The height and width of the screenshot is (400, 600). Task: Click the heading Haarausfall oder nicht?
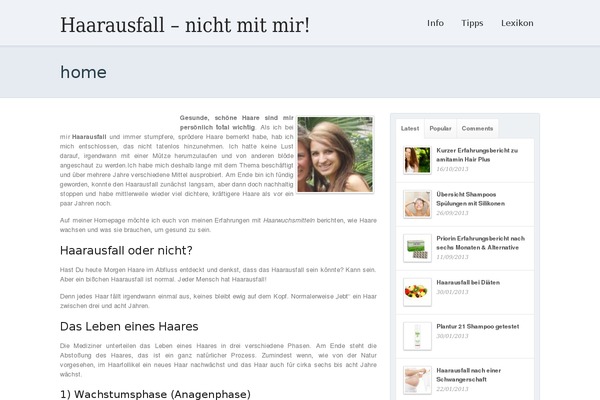[x=126, y=250]
